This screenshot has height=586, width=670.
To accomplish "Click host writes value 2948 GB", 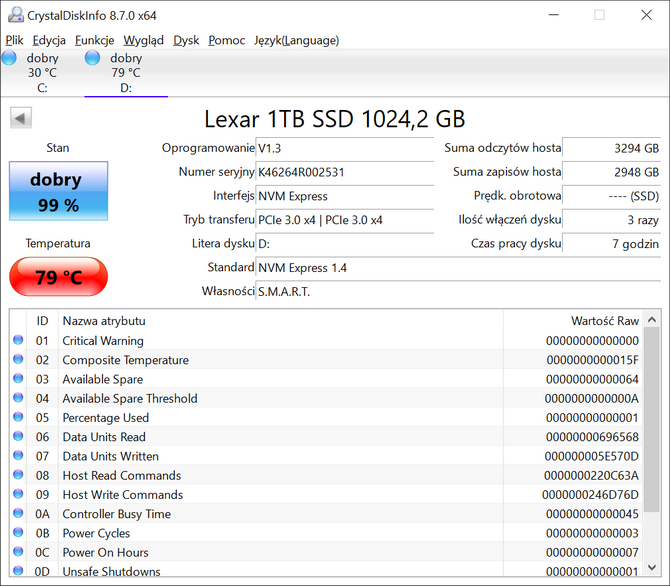I will 611,172.
